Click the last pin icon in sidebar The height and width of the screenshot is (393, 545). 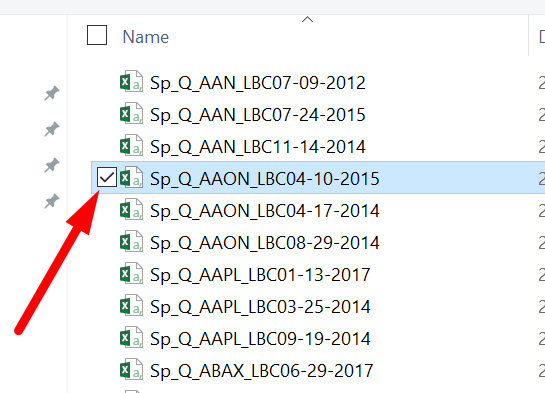pos(52,201)
